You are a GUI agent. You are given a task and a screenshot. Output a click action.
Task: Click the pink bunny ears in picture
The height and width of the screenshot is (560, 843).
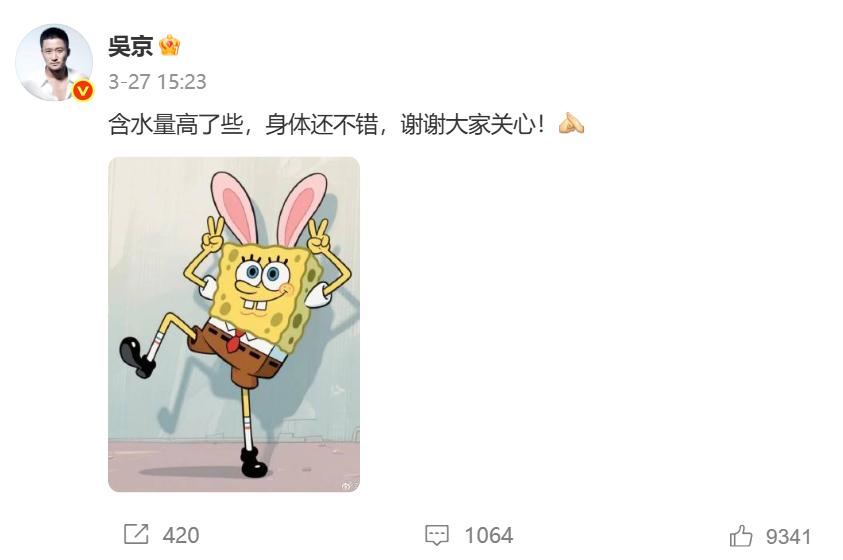[x=268, y=209]
